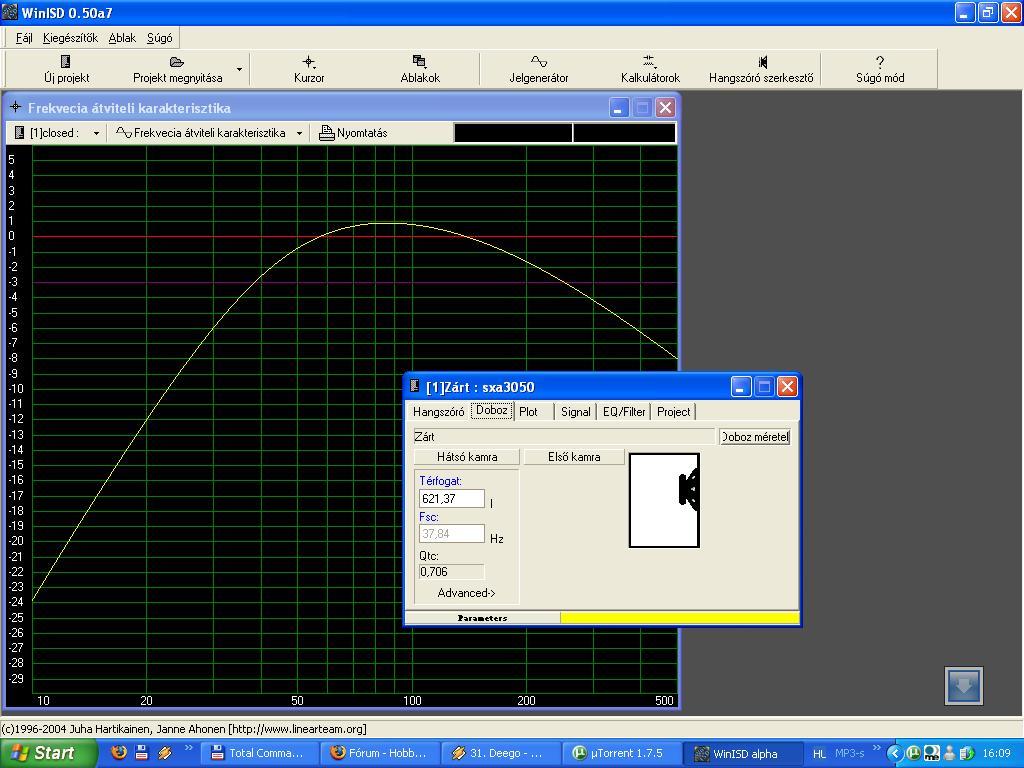Open the Ablakok windows tool
The width and height of the screenshot is (1024, 768).
pyautogui.click(x=419, y=69)
